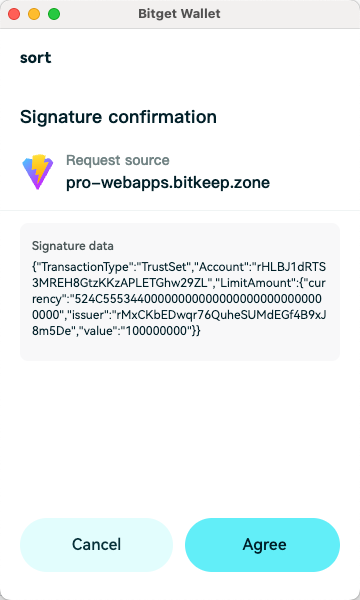Cancel the signature request
The height and width of the screenshot is (600, 360).
(x=96, y=545)
